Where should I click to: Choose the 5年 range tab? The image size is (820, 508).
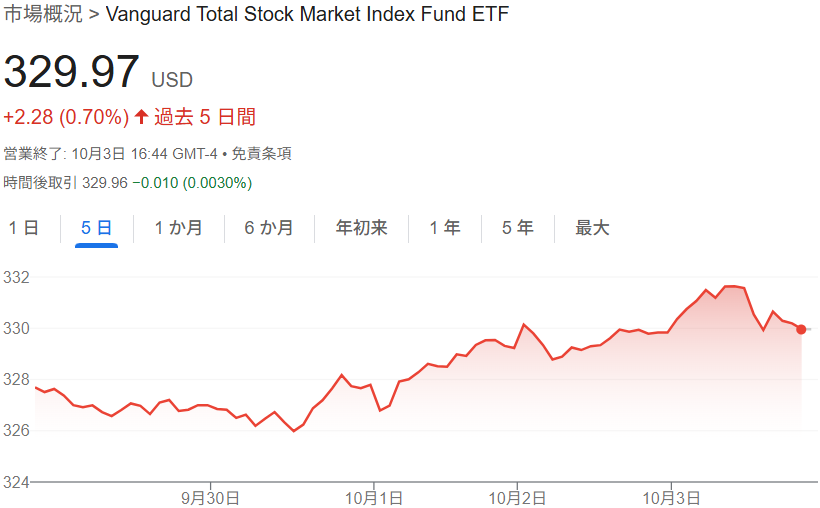(x=518, y=228)
